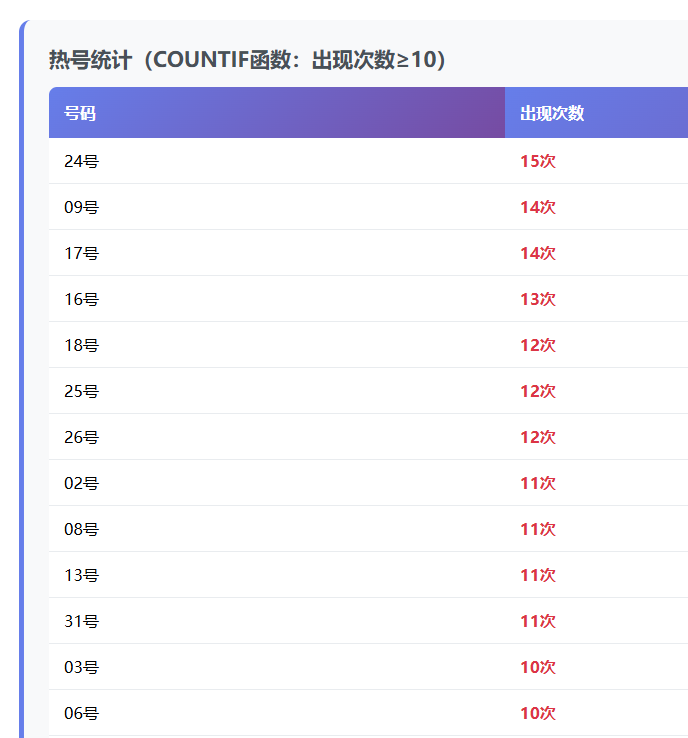Viewport: 688px width, 738px height.
Task: Select the 09号 number cell
Action: (x=82, y=207)
